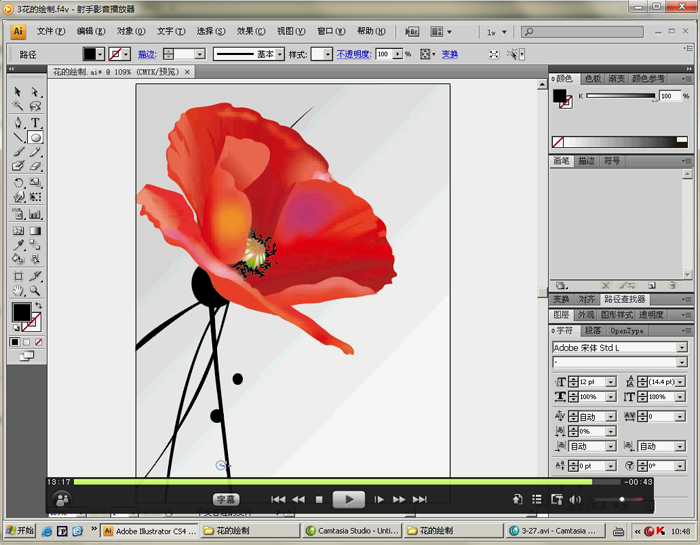Toggle the player subtitle (字幕) button
Image resolution: width=700 pixels, height=545 pixels.
(x=226, y=499)
